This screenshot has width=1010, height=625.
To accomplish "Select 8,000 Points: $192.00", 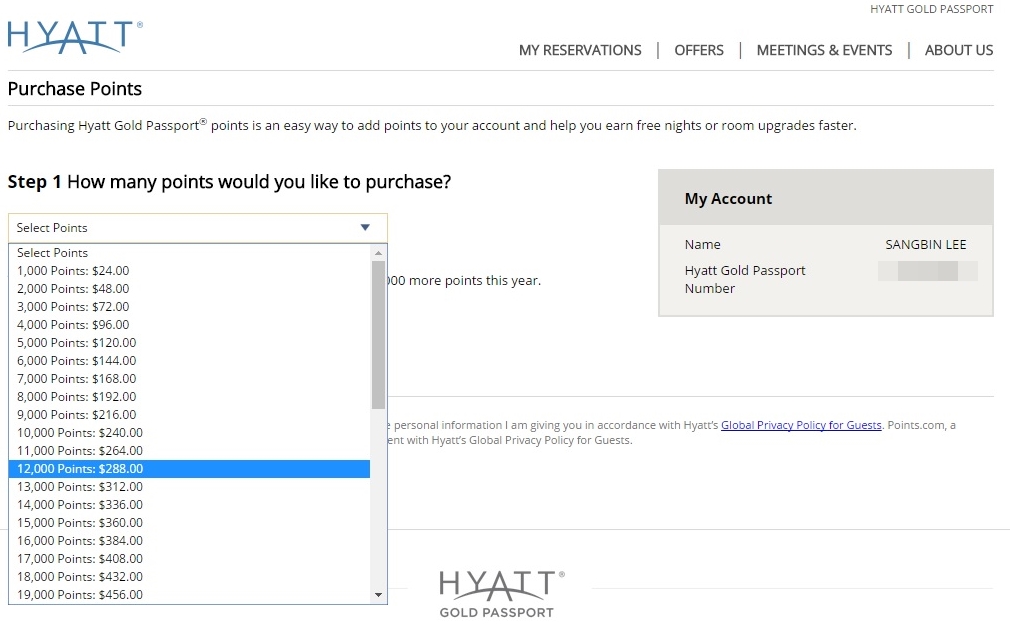I will [189, 397].
